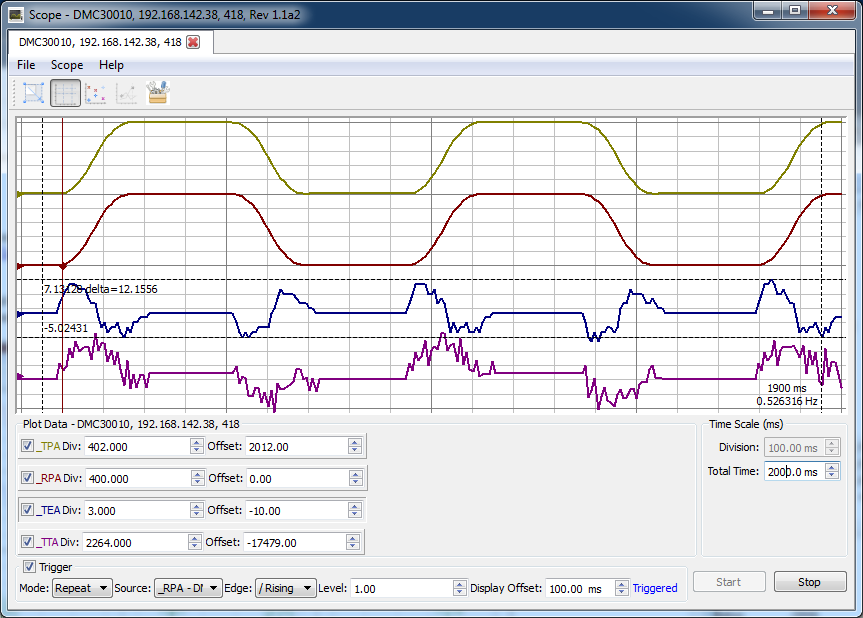This screenshot has width=863, height=618.
Task: Click the _TPA Offset field showing 2012.00
Action: [x=297, y=446]
